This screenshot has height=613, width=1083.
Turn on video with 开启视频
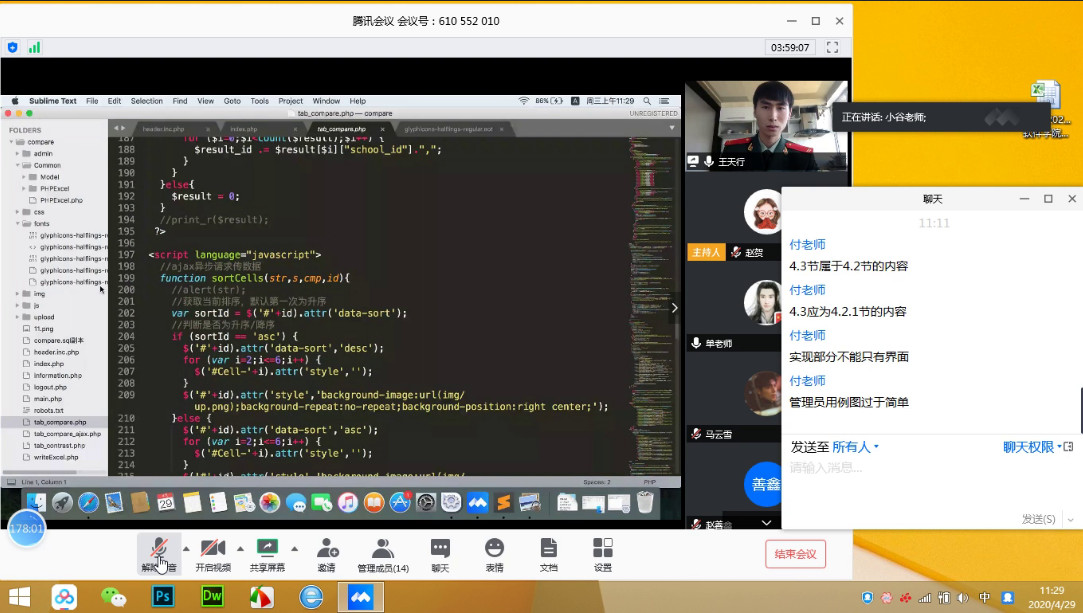pos(212,549)
